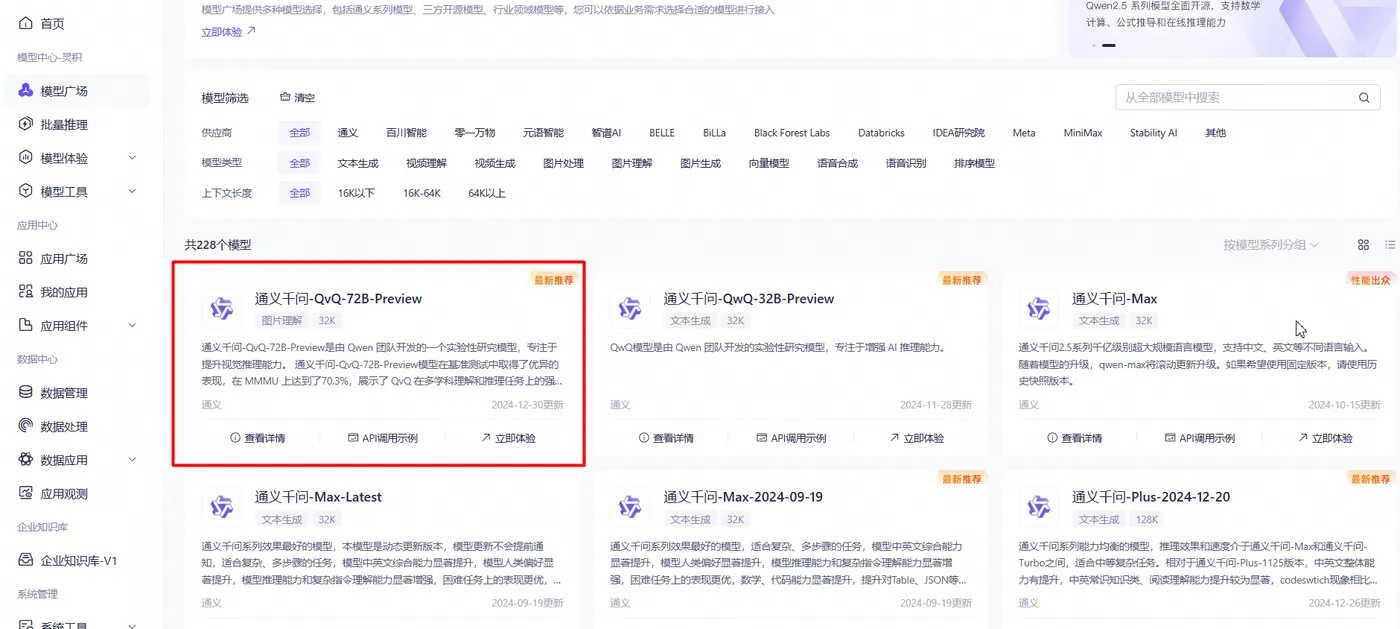Filter suppliers by Black Forest Labs
This screenshot has height=629, width=1400.
point(792,133)
